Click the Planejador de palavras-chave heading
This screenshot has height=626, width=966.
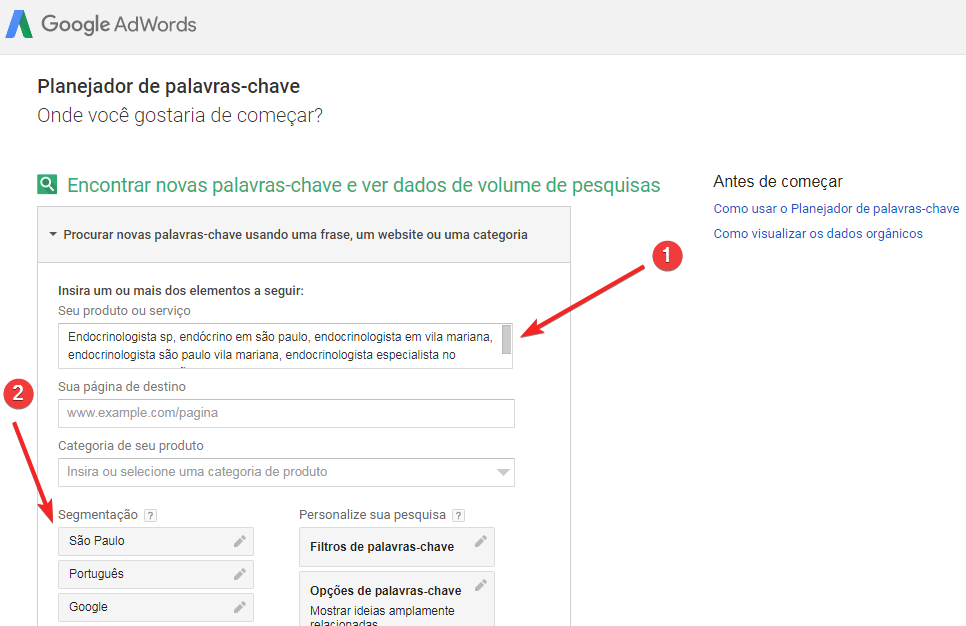click(x=169, y=86)
